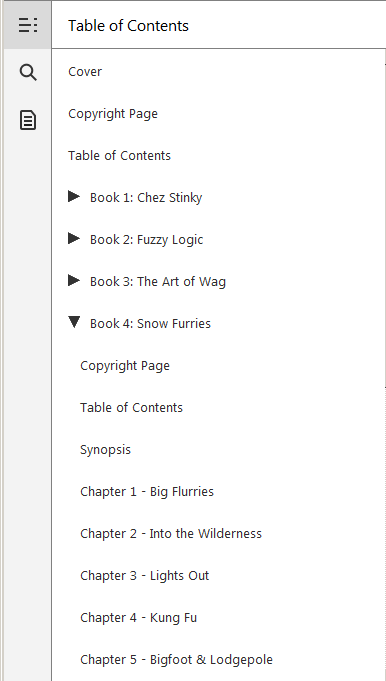Go to Chapter 3 - Lights Out
Image resolution: width=386 pixels, height=681 pixels.
coord(145,576)
